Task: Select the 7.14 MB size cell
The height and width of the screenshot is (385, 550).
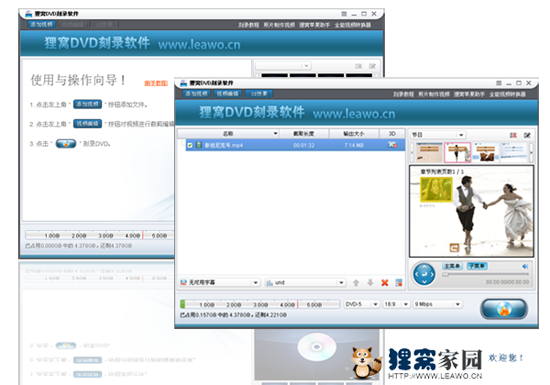Action: coord(354,145)
